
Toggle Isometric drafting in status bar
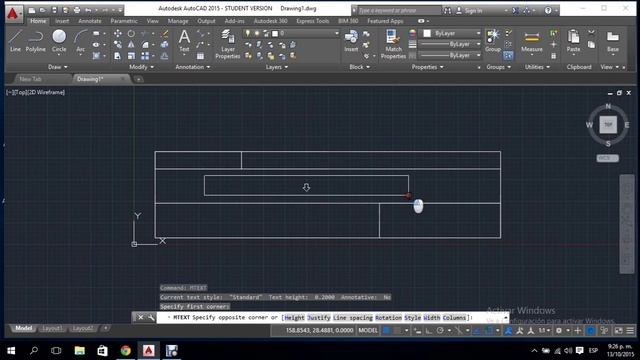(x=459, y=331)
